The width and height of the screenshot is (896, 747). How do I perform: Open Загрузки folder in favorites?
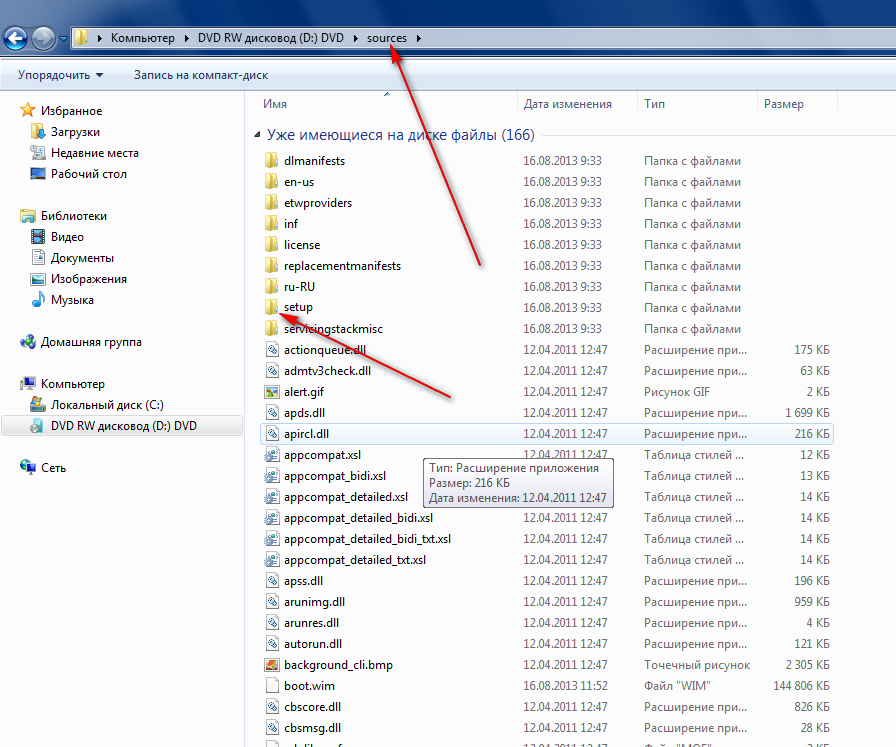(x=76, y=132)
